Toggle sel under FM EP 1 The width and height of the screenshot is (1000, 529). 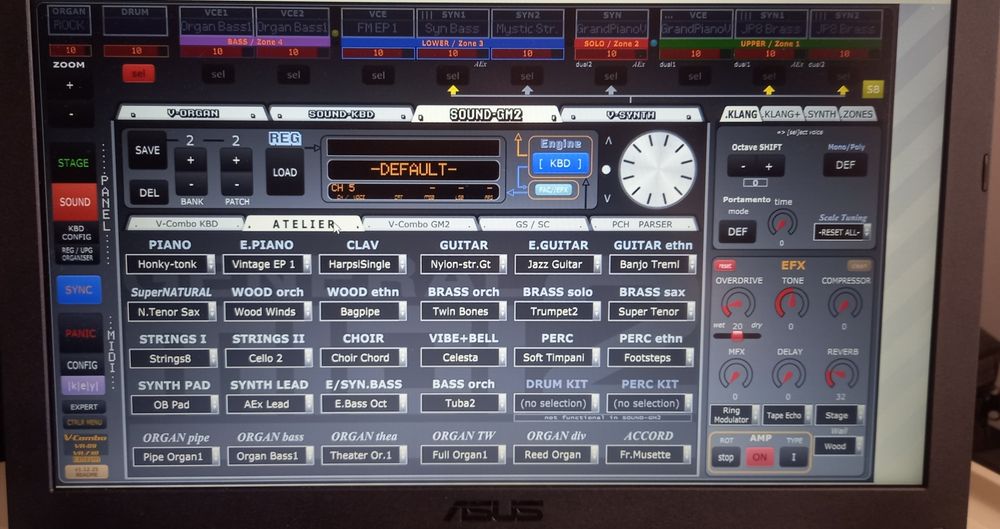[x=378, y=75]
